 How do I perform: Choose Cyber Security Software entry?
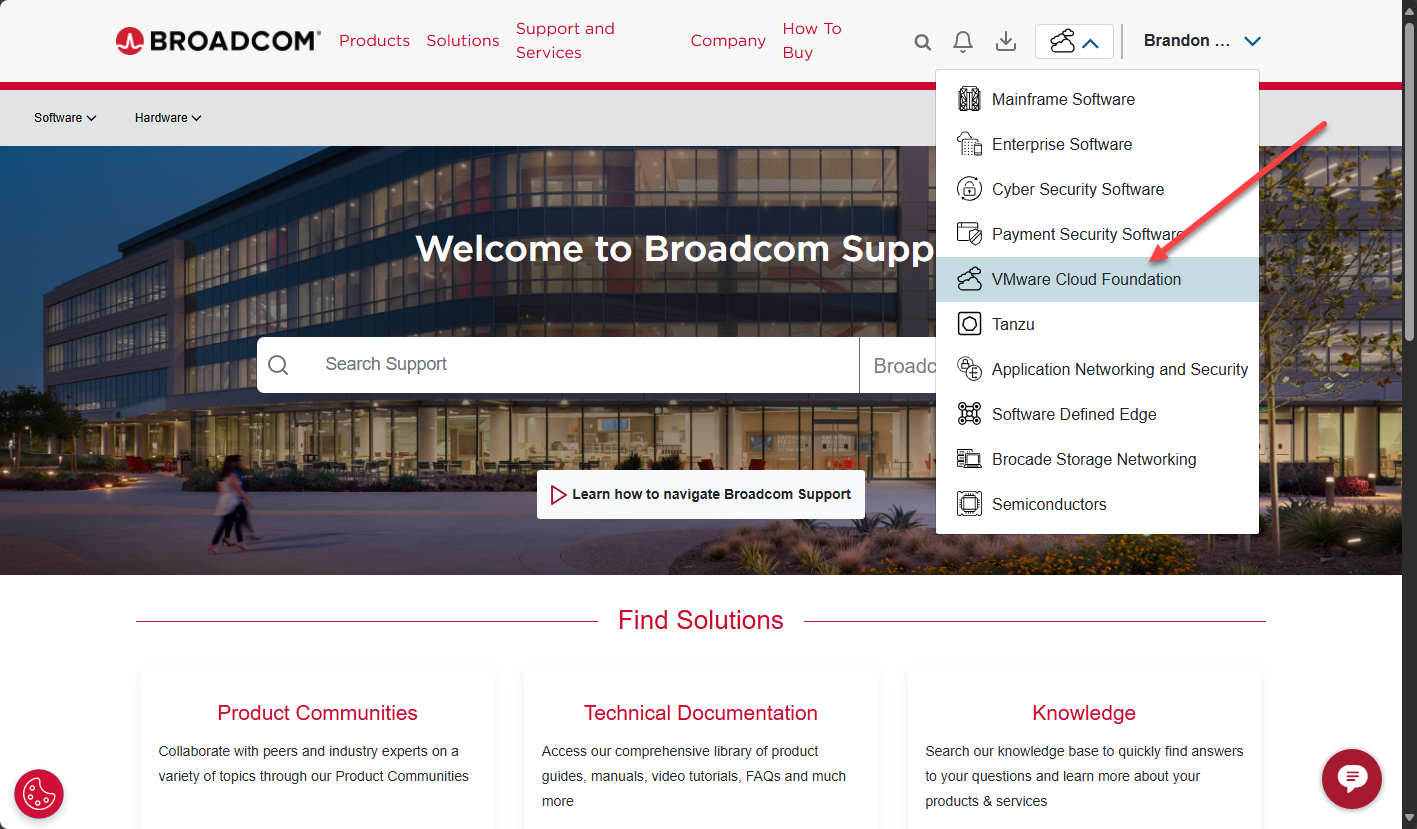tap(1097, 189)
